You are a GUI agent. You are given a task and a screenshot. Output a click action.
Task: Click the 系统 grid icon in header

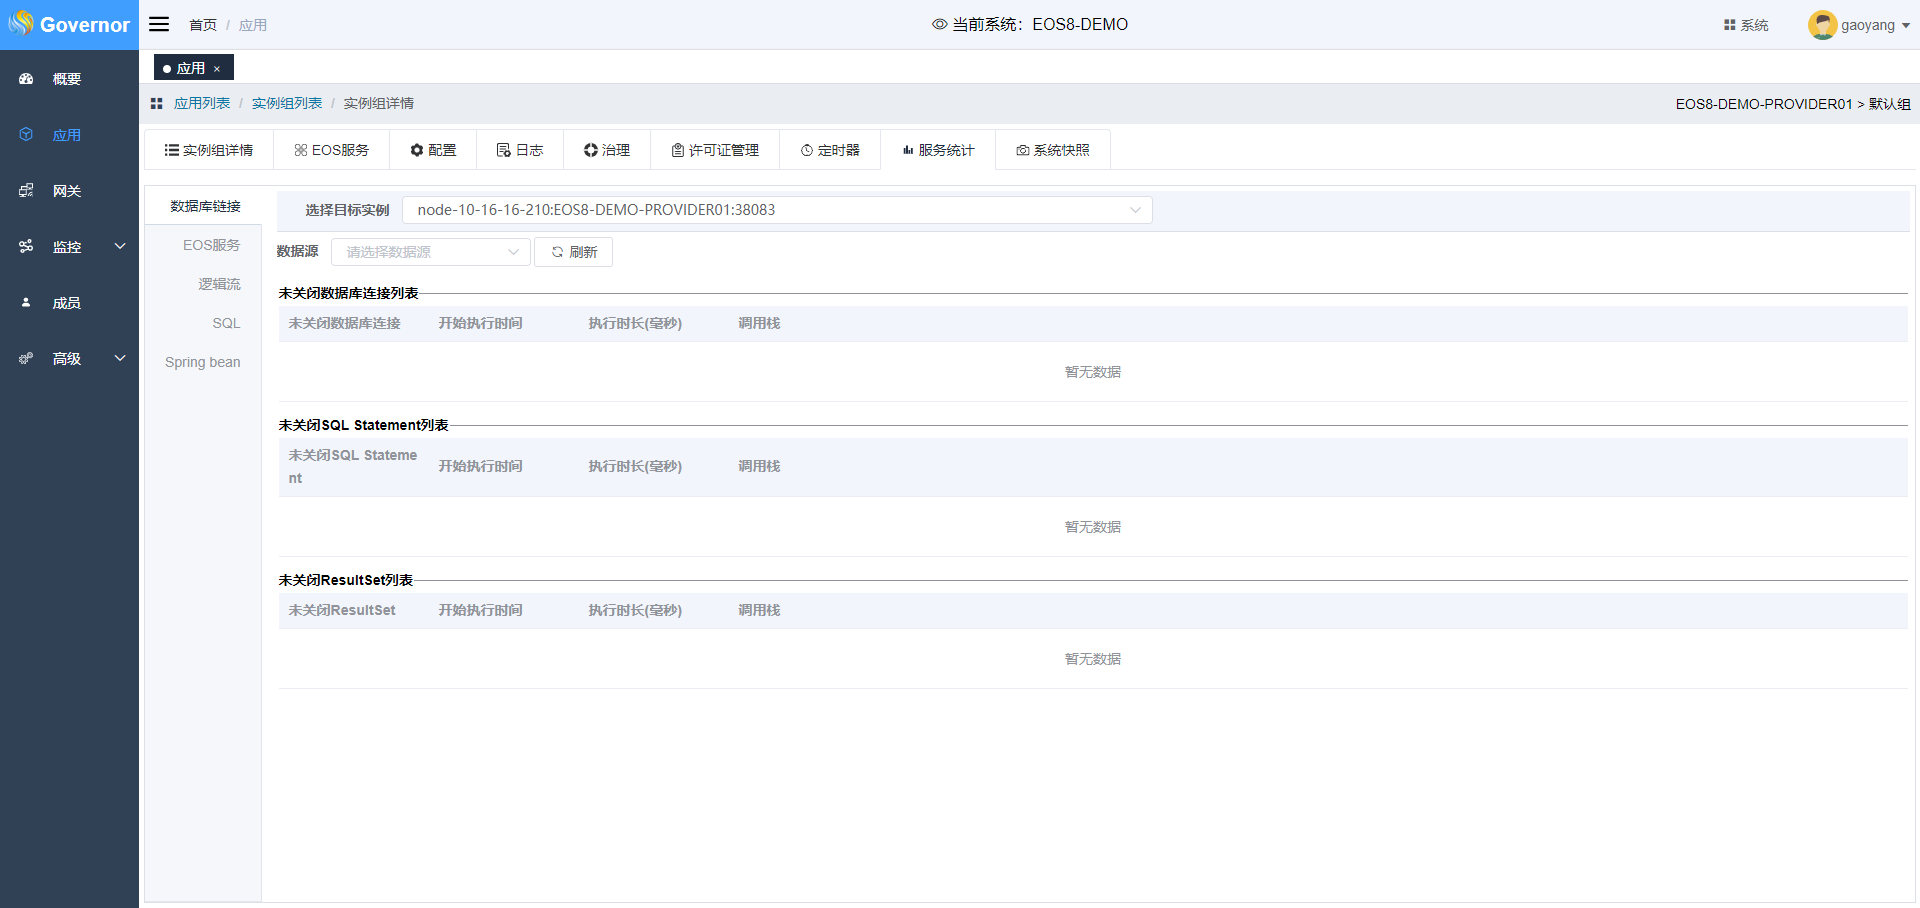pos(1729,25)
